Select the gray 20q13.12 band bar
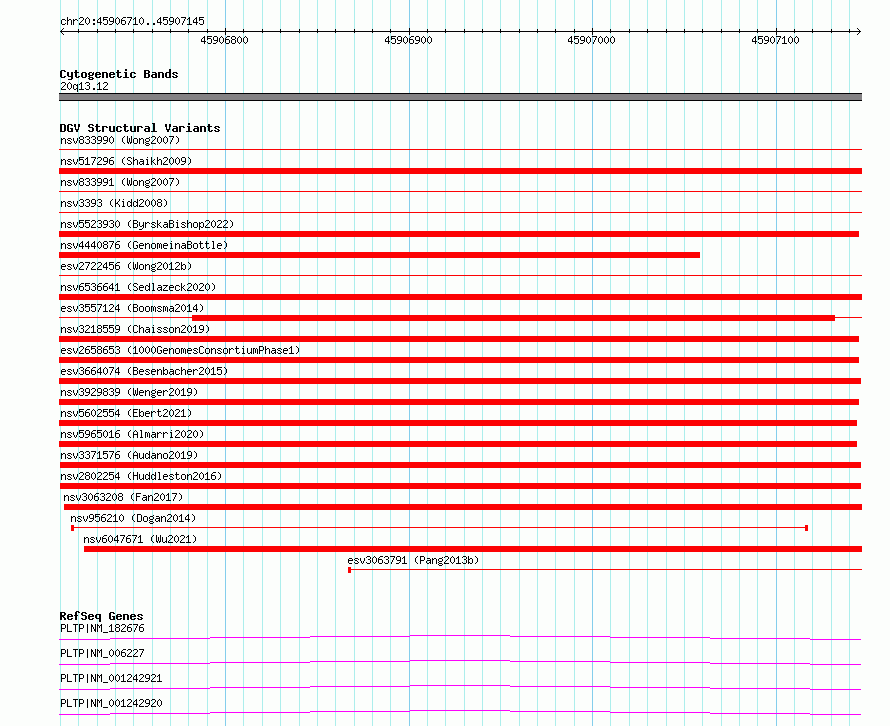Screen dimensions: 890x726 (460, 97)
